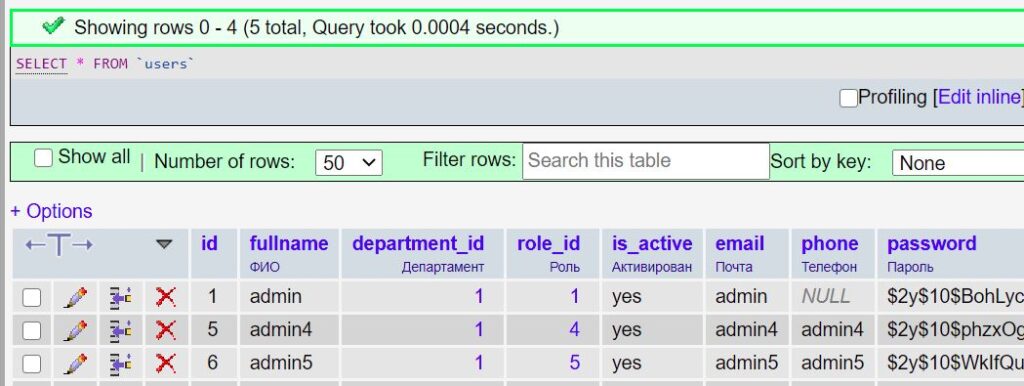Open department_id link 1 in admin row
Viewport: 1024px width, 386px height.
[479, 297]
